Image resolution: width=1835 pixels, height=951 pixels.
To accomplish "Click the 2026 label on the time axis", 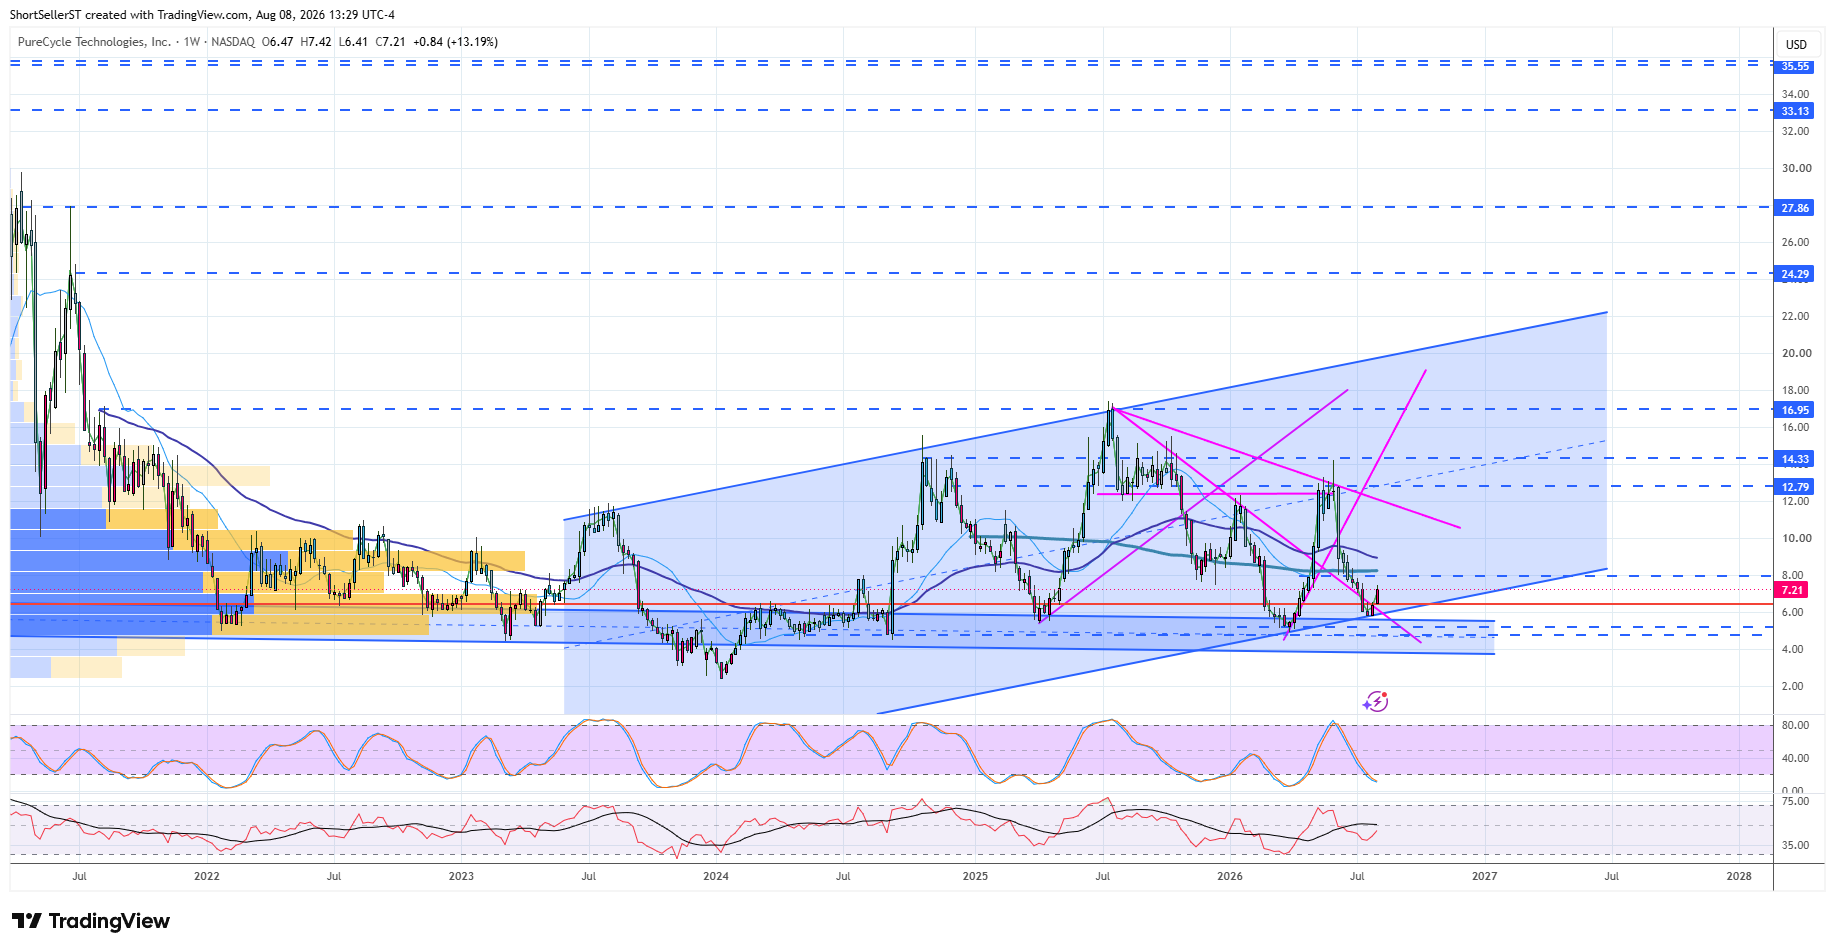I will (x=1230, y=876).
